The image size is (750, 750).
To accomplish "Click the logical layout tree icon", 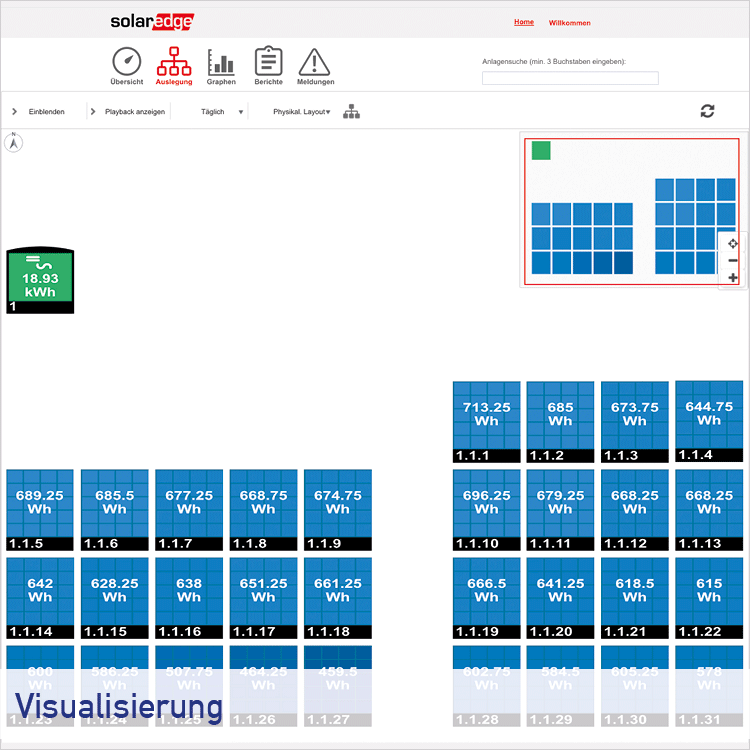I will (x=351, y=112).
